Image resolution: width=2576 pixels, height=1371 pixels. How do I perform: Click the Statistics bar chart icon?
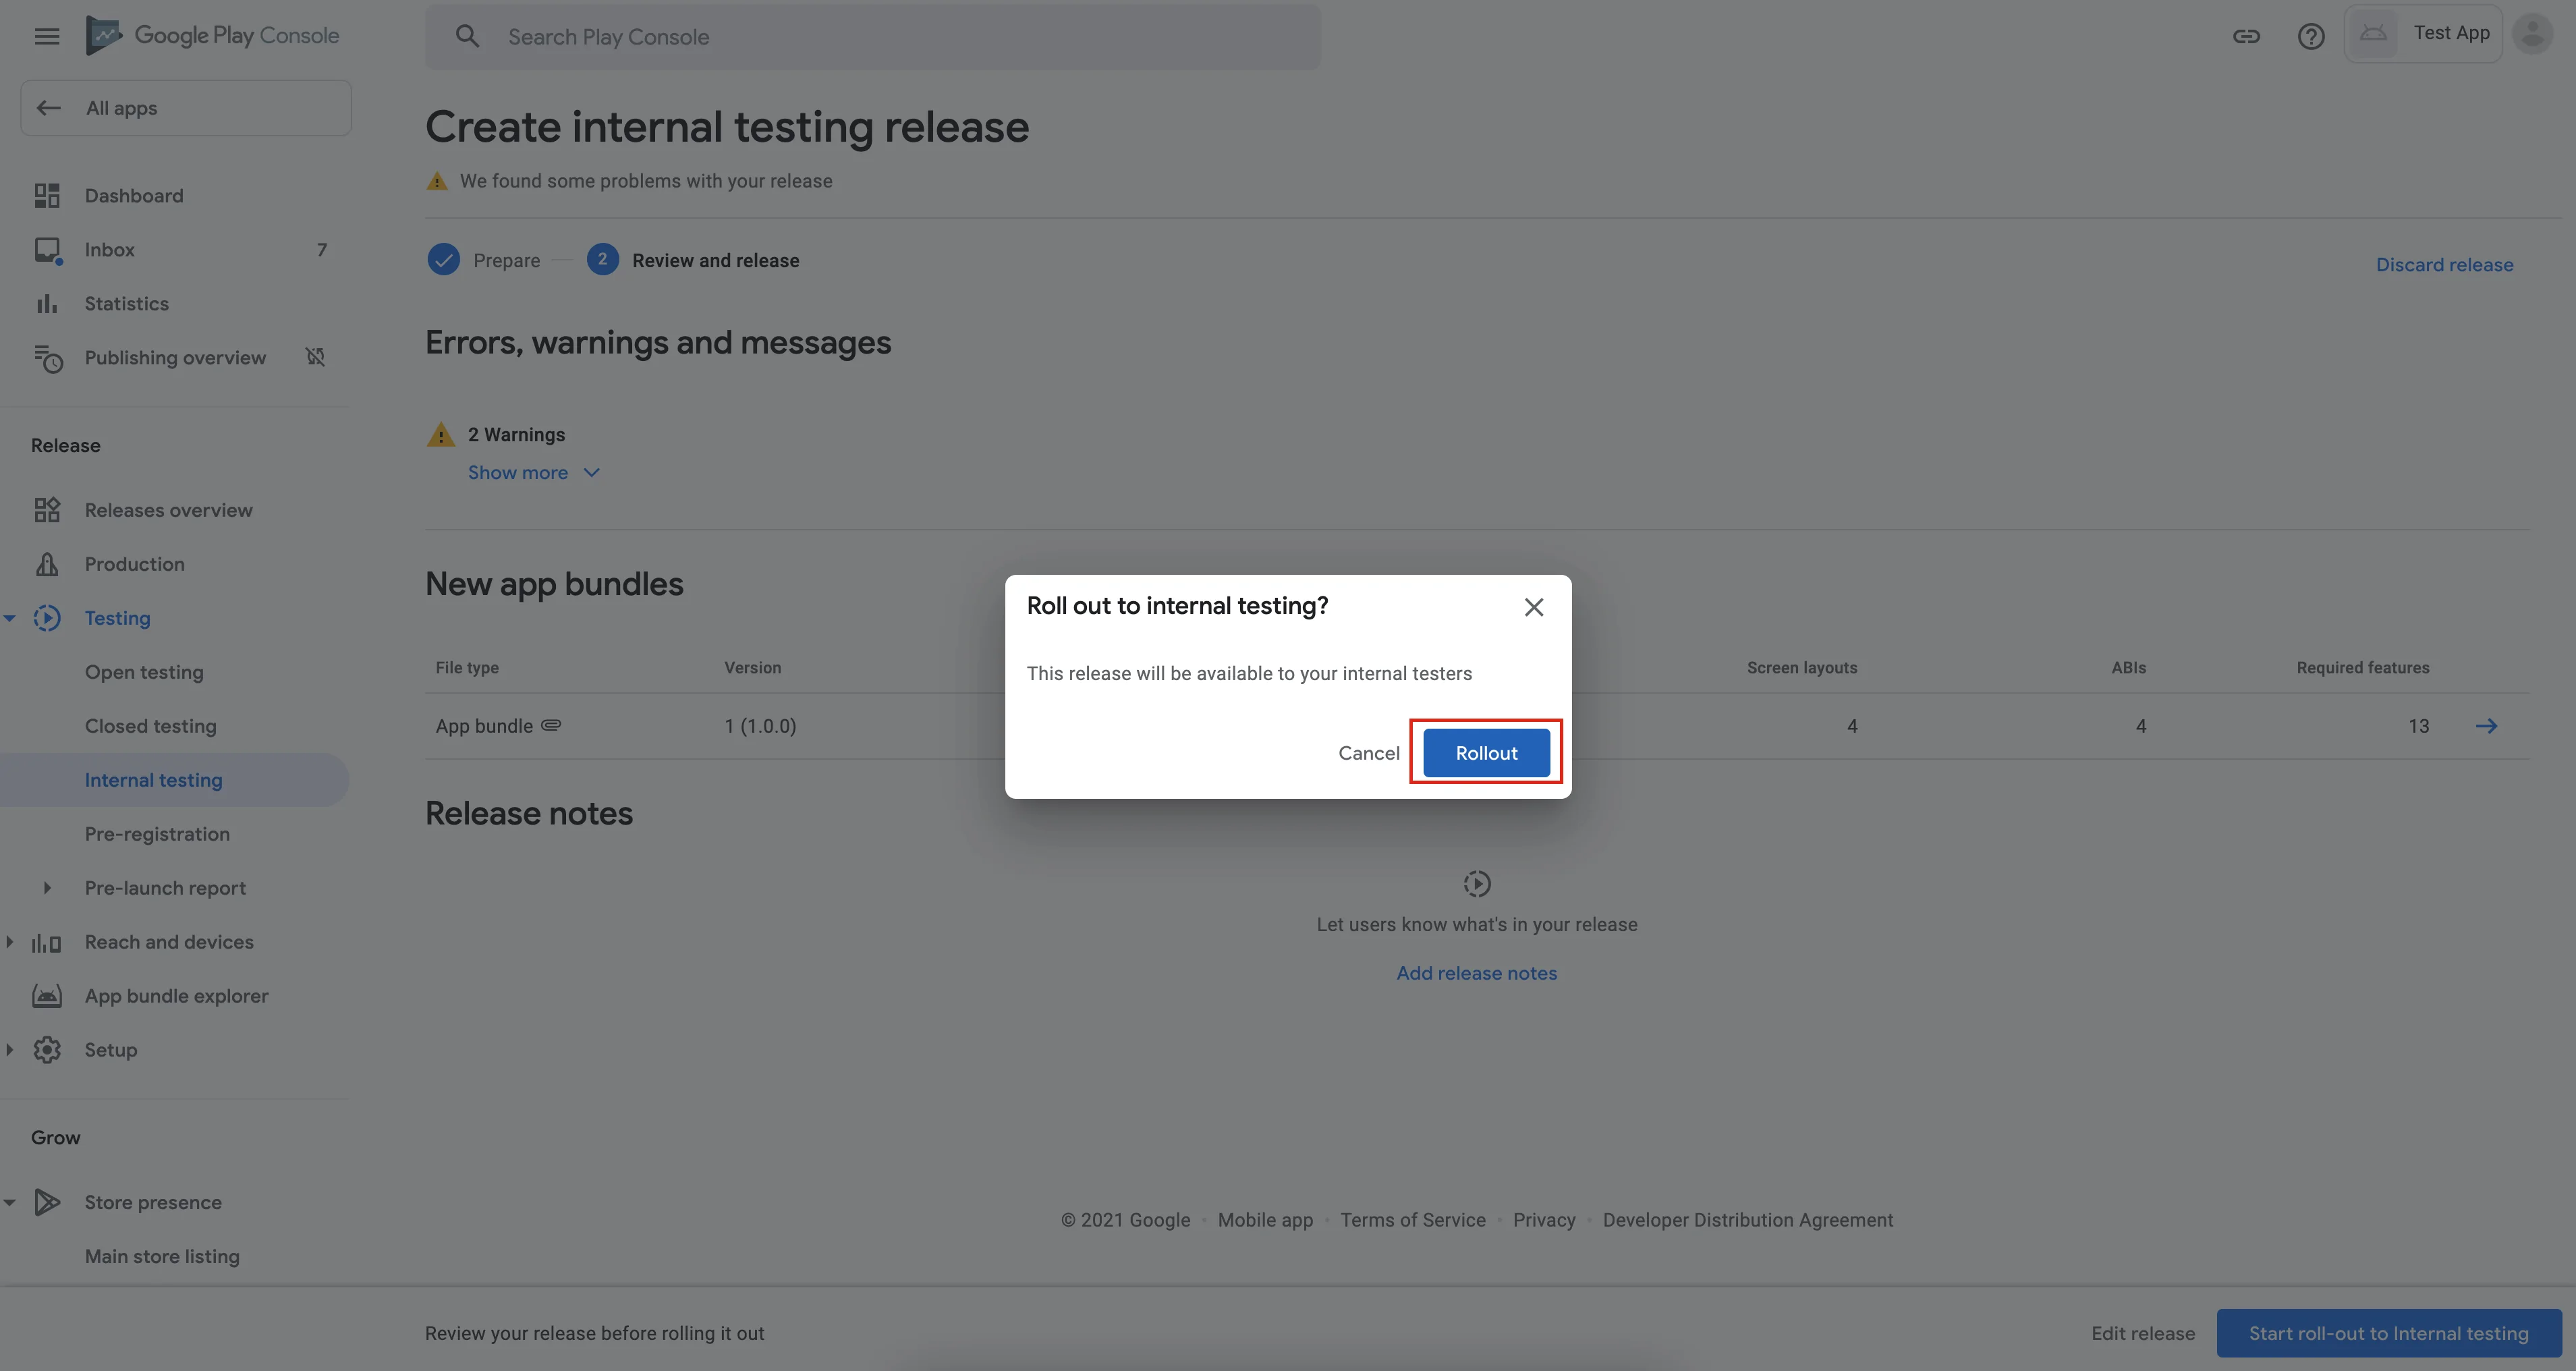click(x=47, y=304)
